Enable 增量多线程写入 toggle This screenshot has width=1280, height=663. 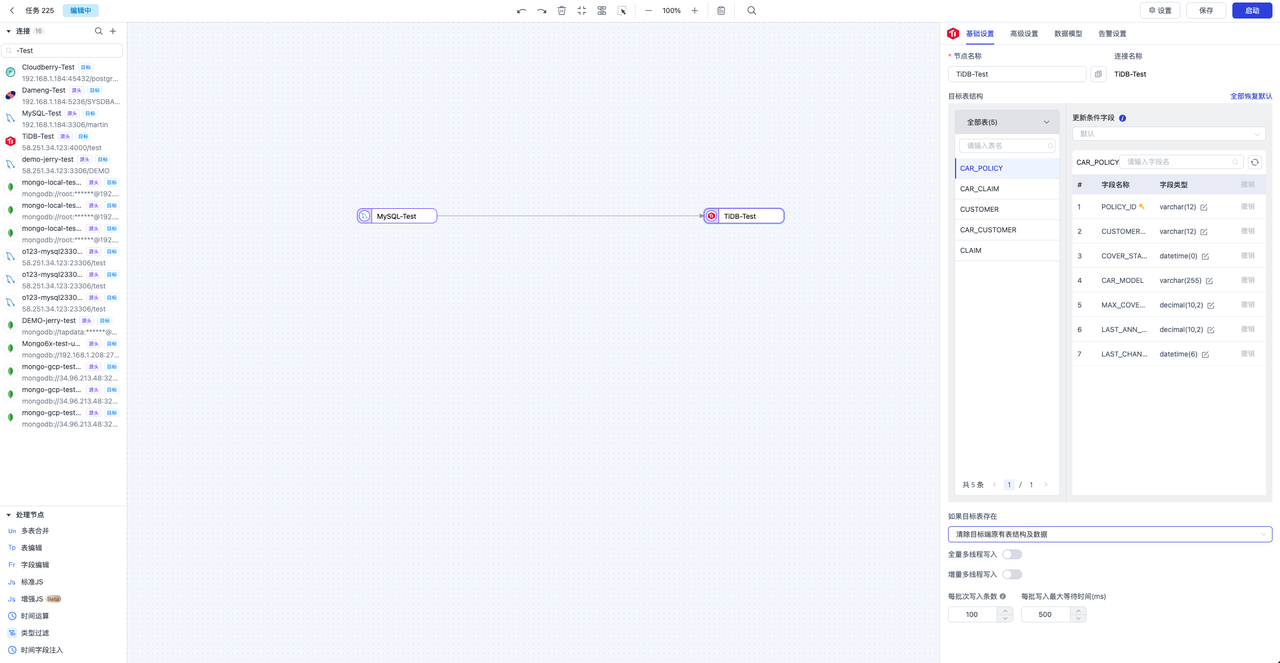click(x=1011, y=574)
